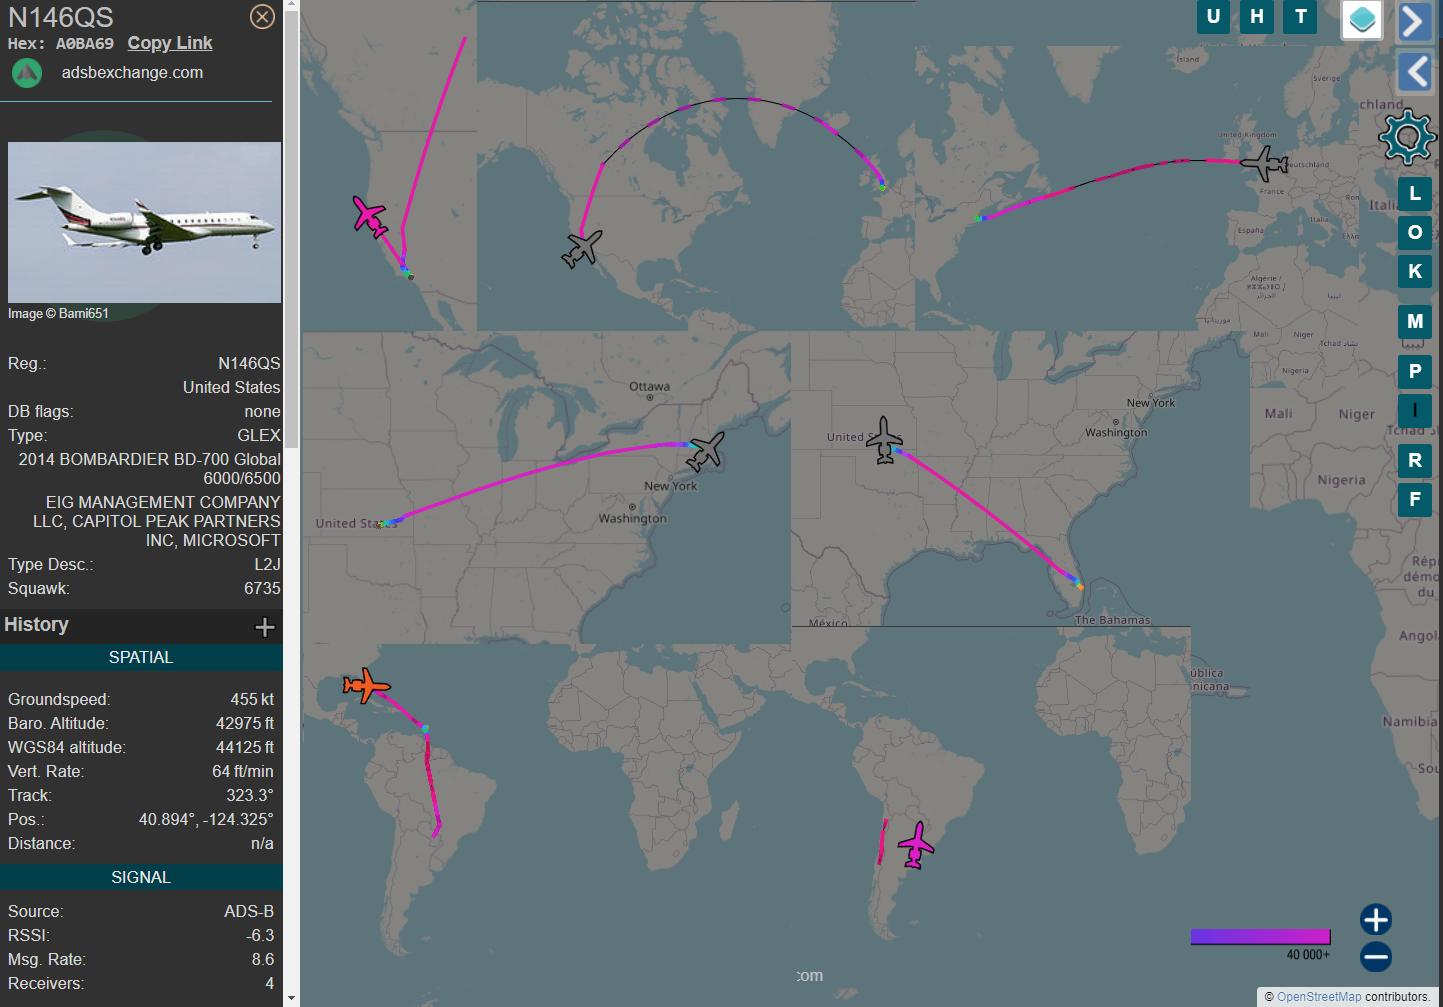Image resolution: width=1443 pixels, height=1007 pixels.
Task: Toggle the L map button
Action: 1414,194
